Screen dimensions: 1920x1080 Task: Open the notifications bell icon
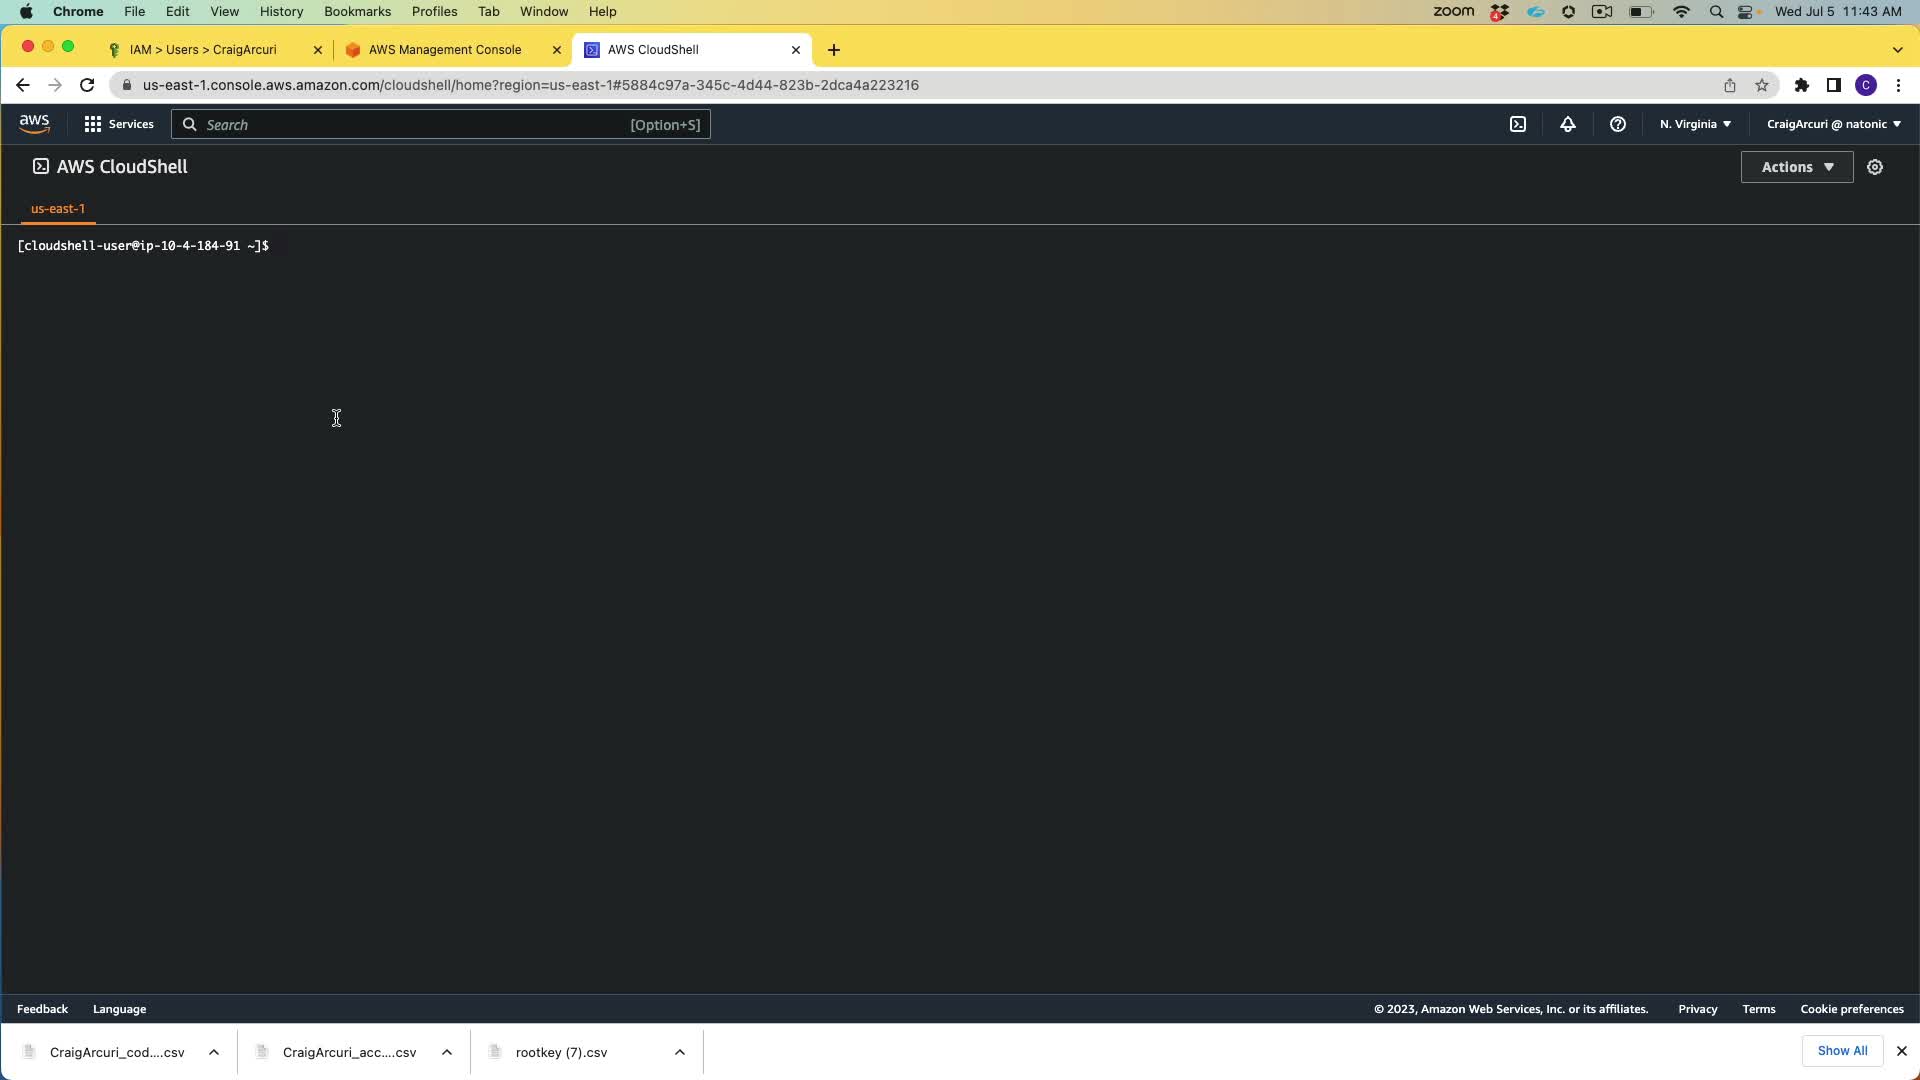pyautogui.click(x=1568, y=124)
